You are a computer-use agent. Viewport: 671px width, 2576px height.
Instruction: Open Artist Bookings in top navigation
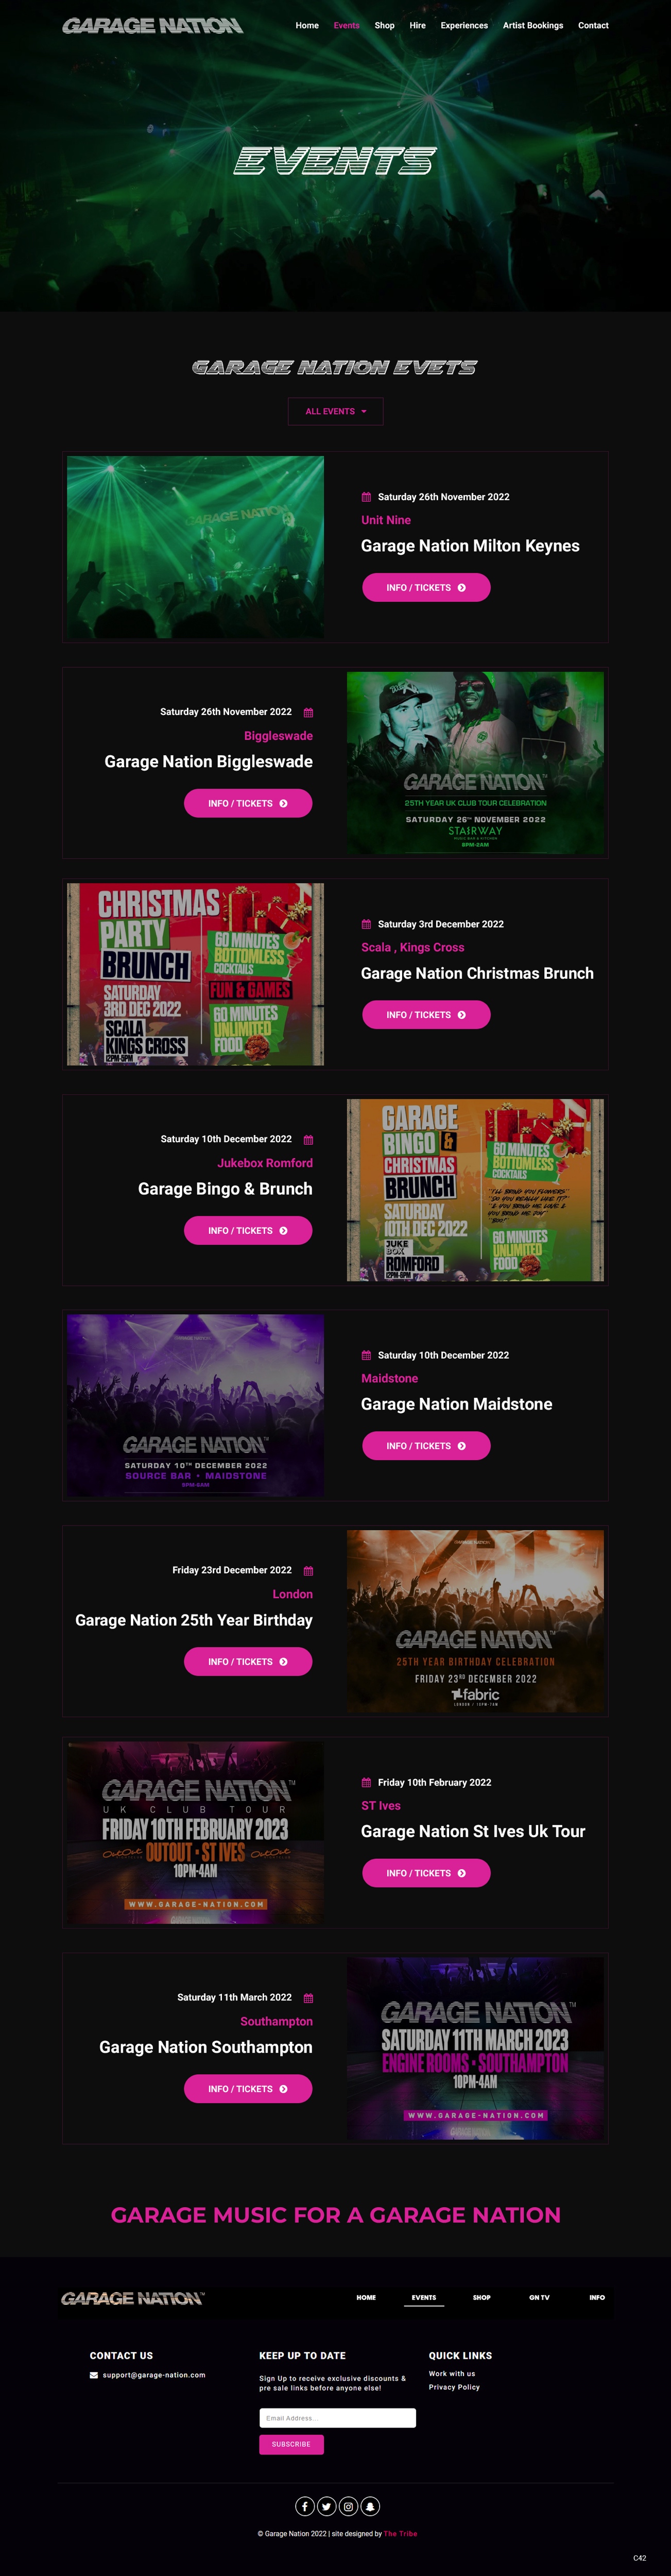pos(533,25)
